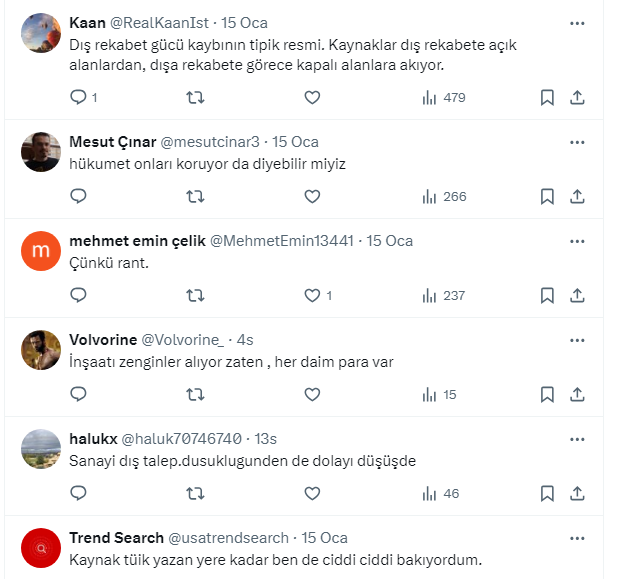
Task: Reply to Kaan's tweet
Action: tap(79, 97)
